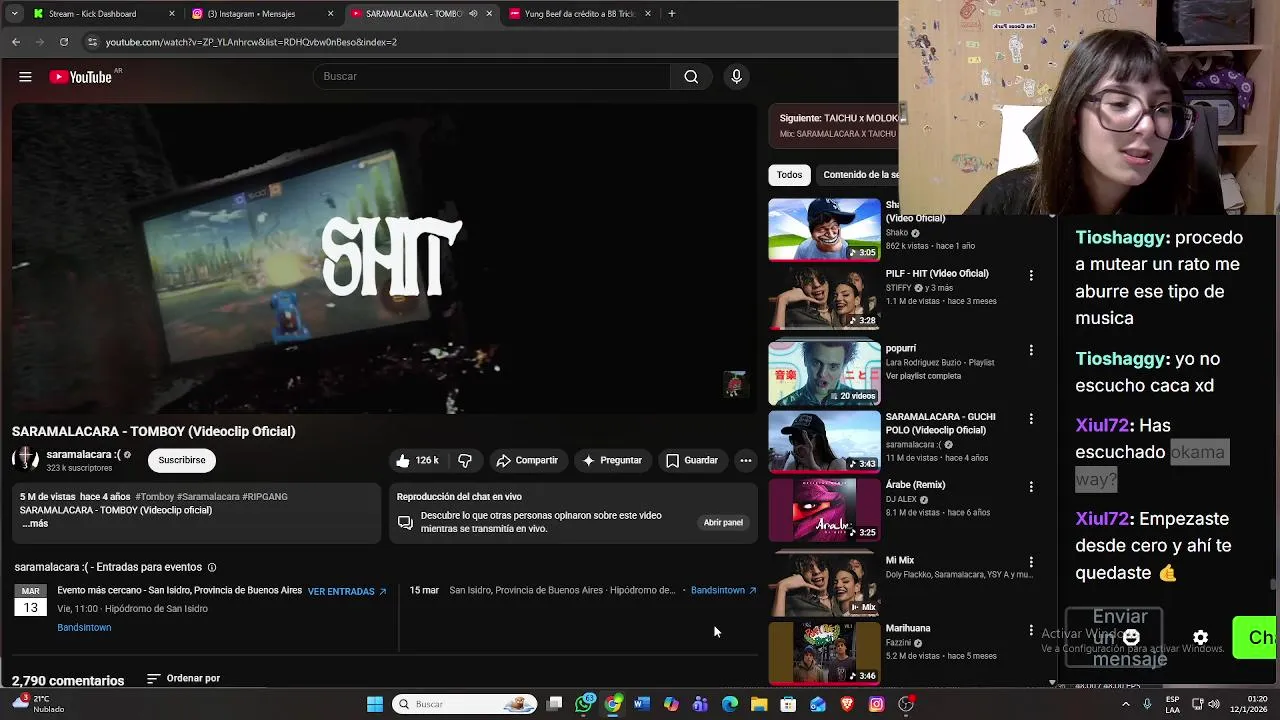Click the YouTube search magnifier button
The width and height of the screenshot is (1280, 720).
691,77
